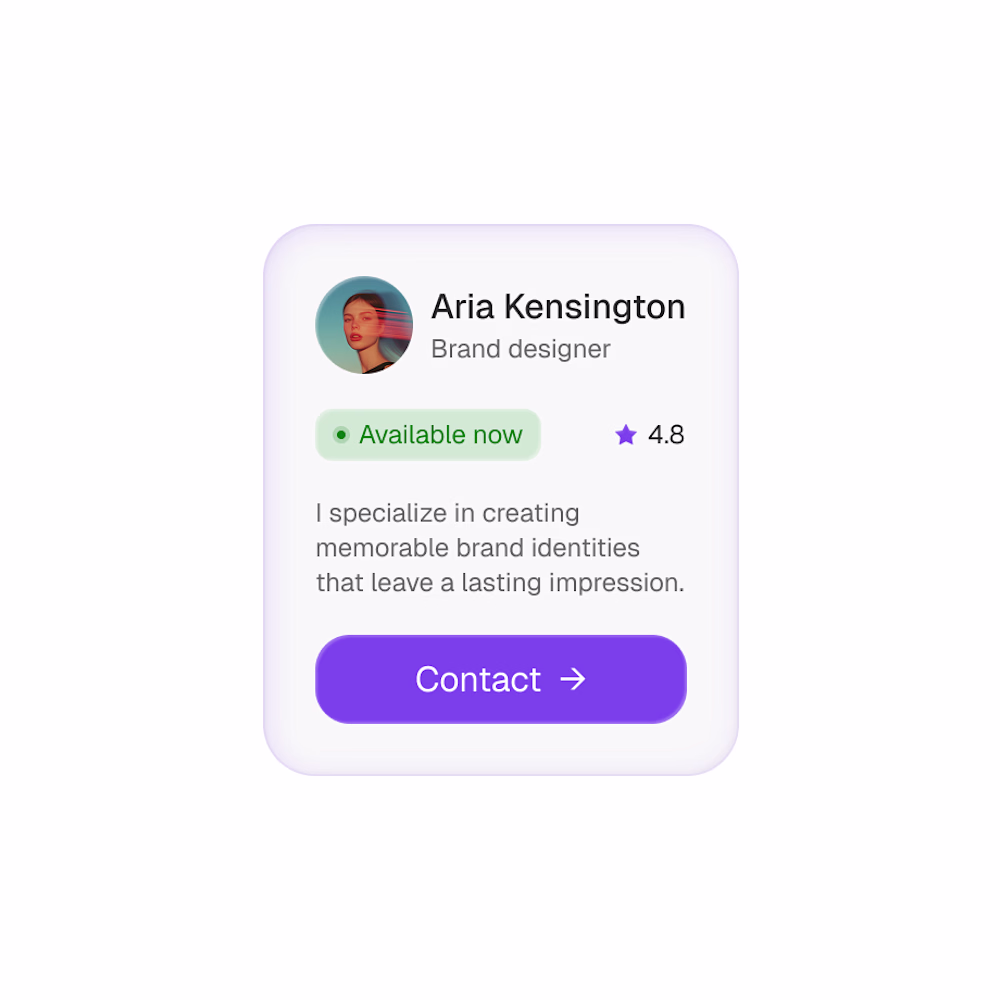Click the first name Aria
This screenshot has height=1000, width=1000.
coord(463,307)
